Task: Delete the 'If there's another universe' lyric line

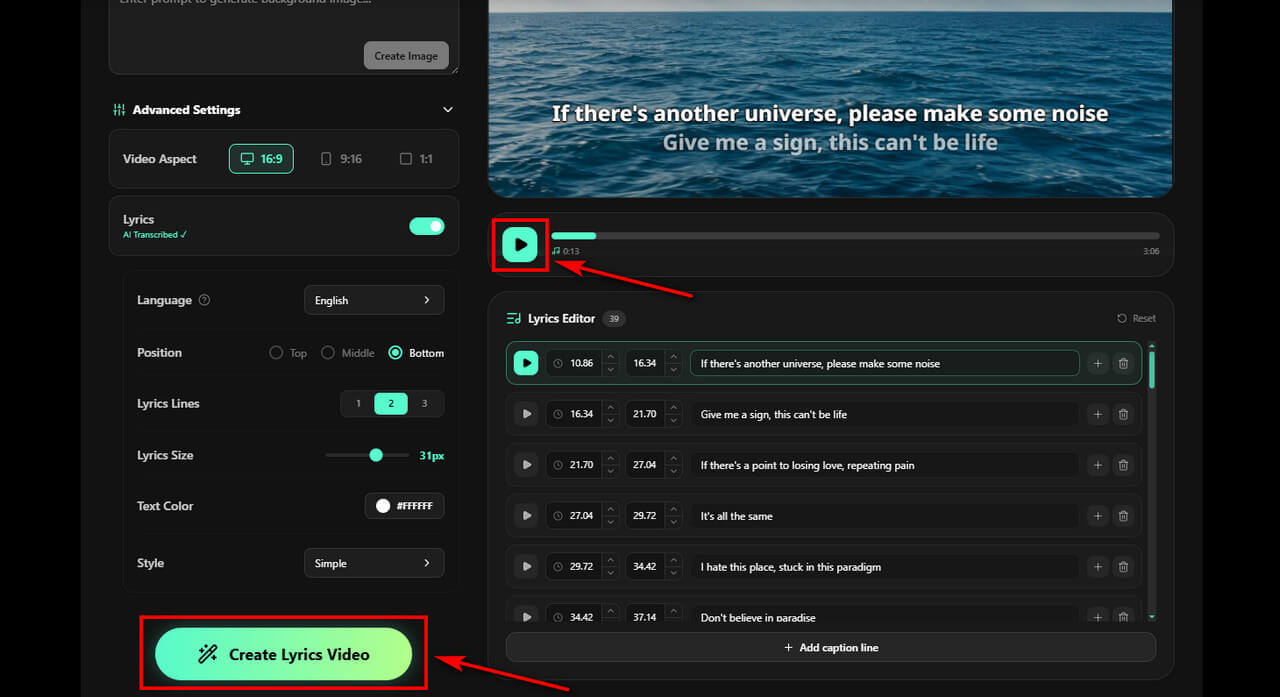Action: pos(1123,363)
